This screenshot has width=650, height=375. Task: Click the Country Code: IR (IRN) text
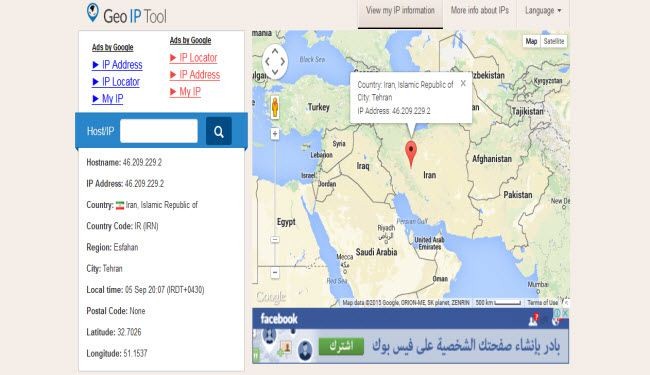[x=122, y=226]
